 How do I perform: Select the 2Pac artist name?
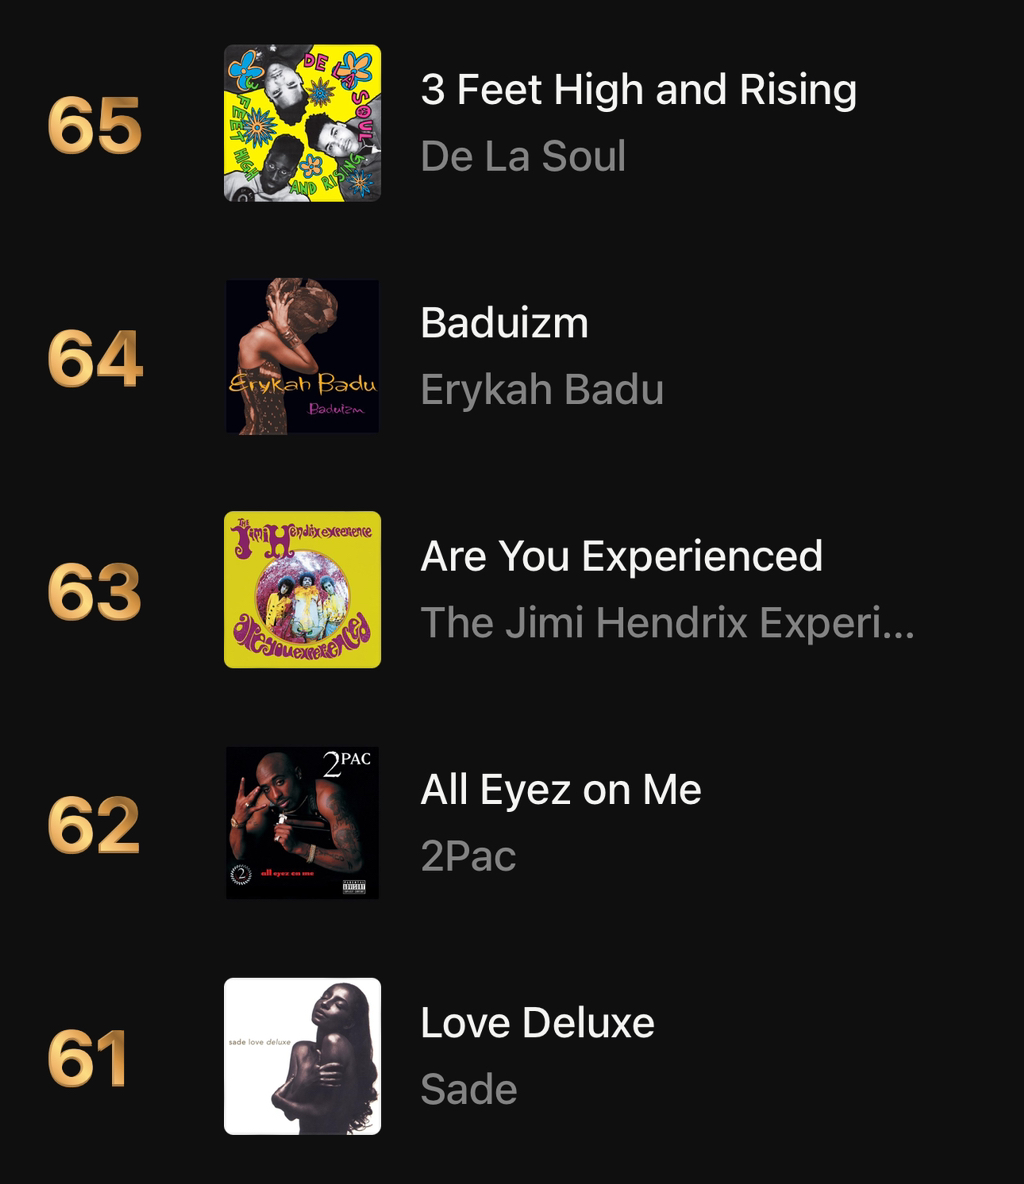pos(468,856)
